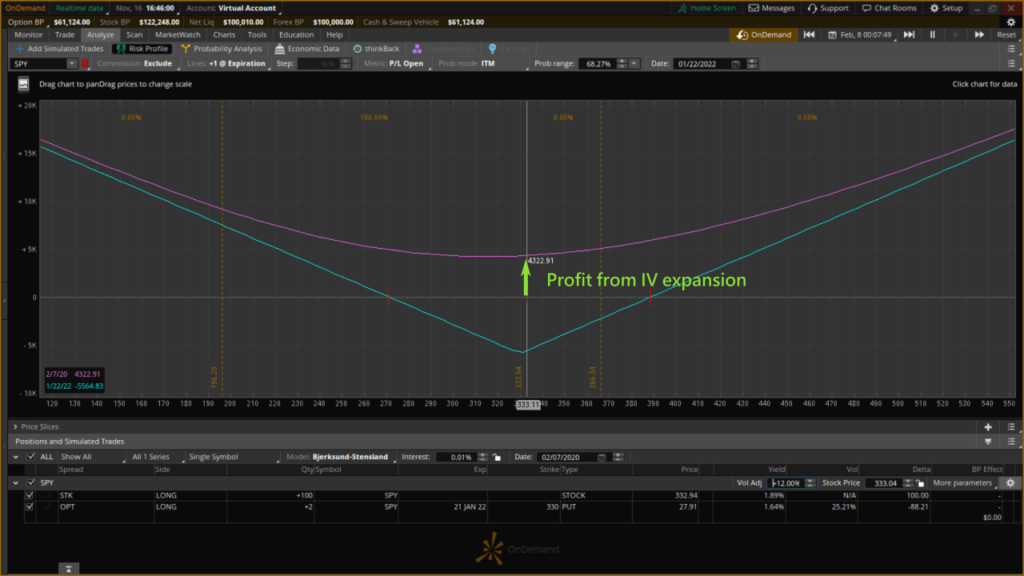Toggle Interest rate lock icon
Screen dimensions: 1024x576
pos(497,456)
